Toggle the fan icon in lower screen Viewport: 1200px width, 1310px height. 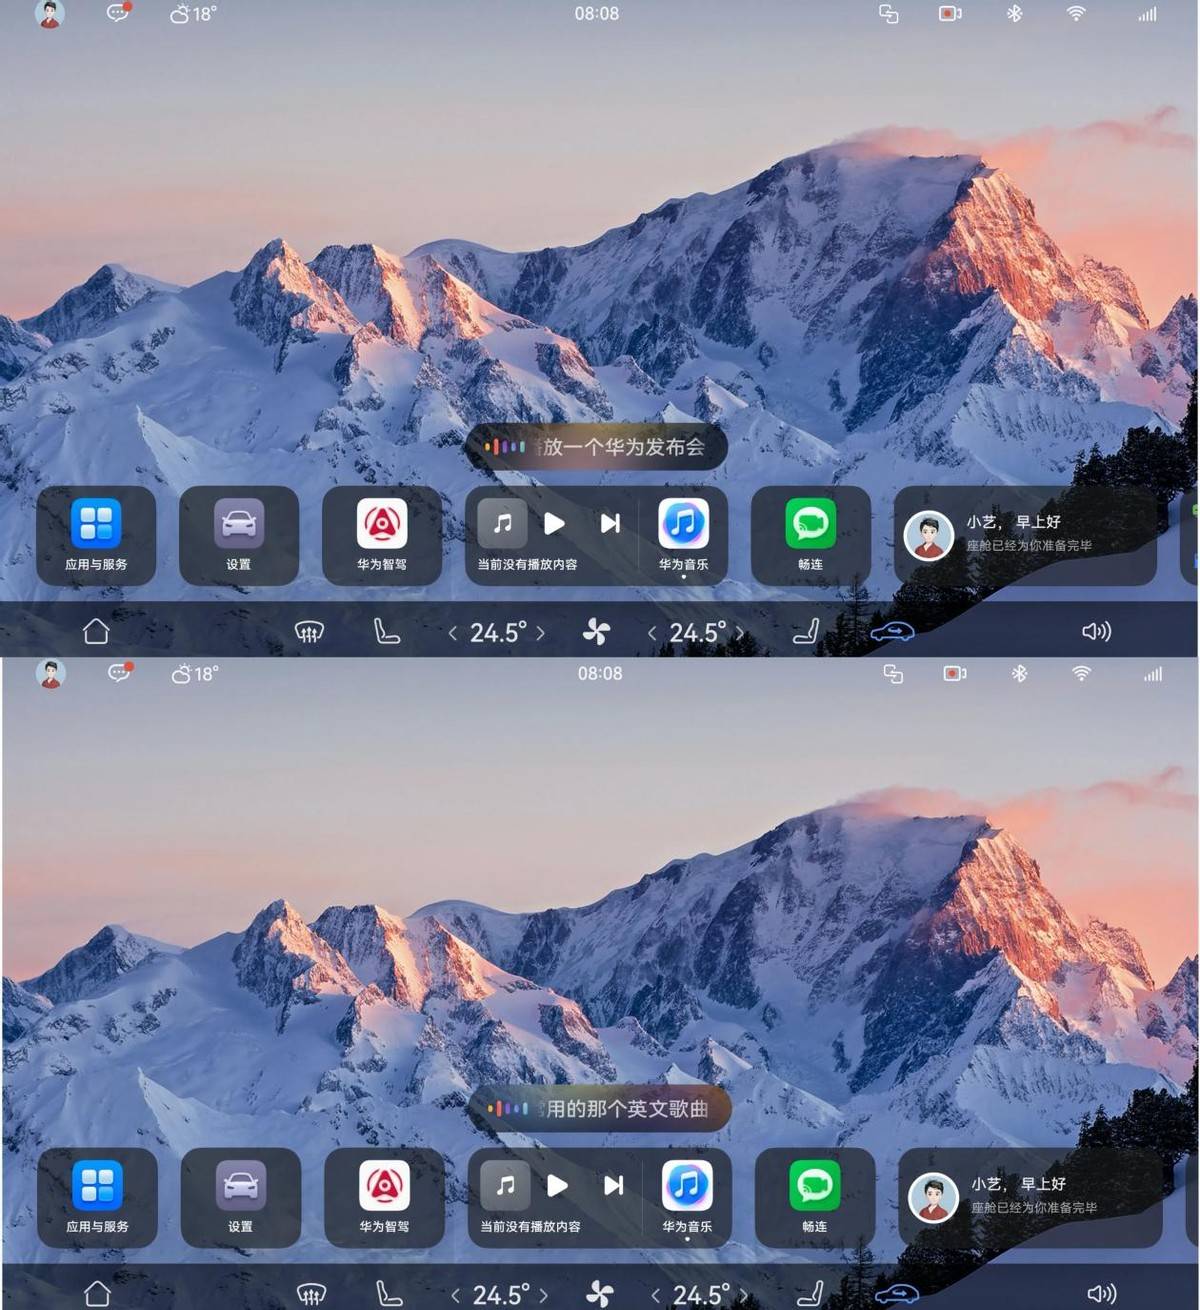click(x=599, y=1293)
